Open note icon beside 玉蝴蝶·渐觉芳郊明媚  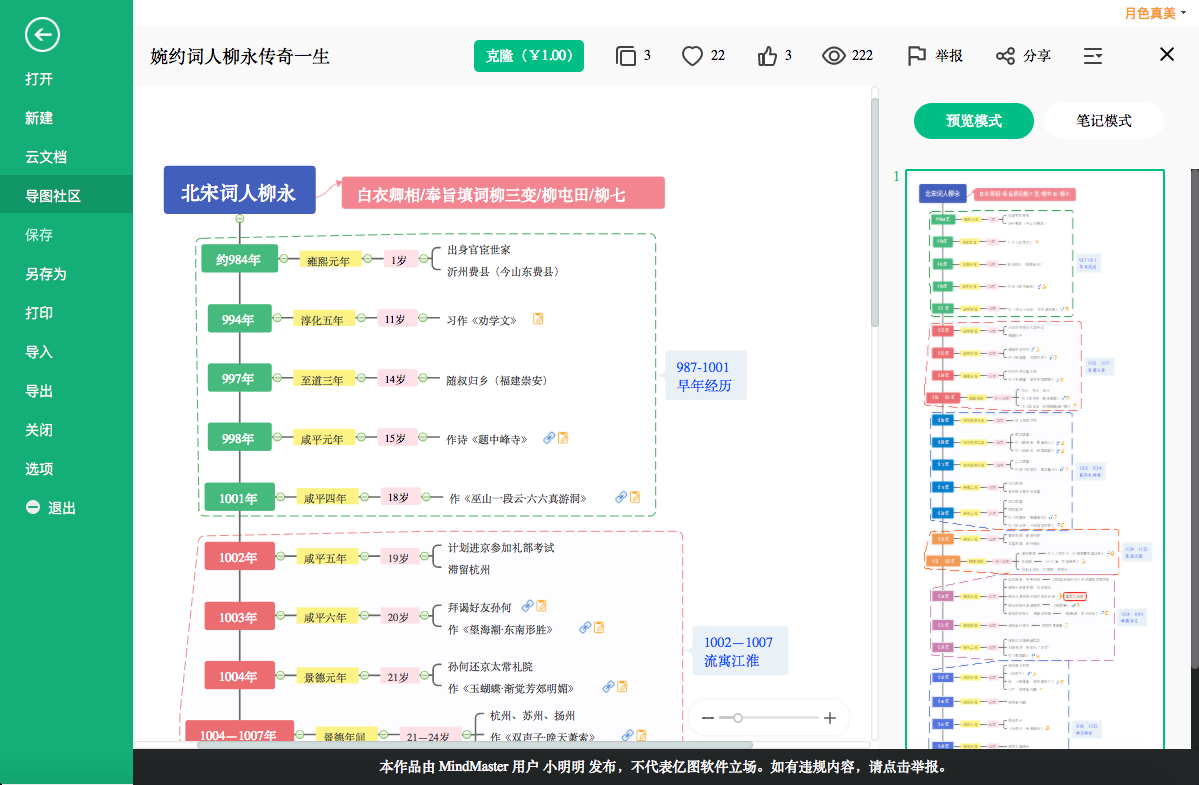pos(622,686)
